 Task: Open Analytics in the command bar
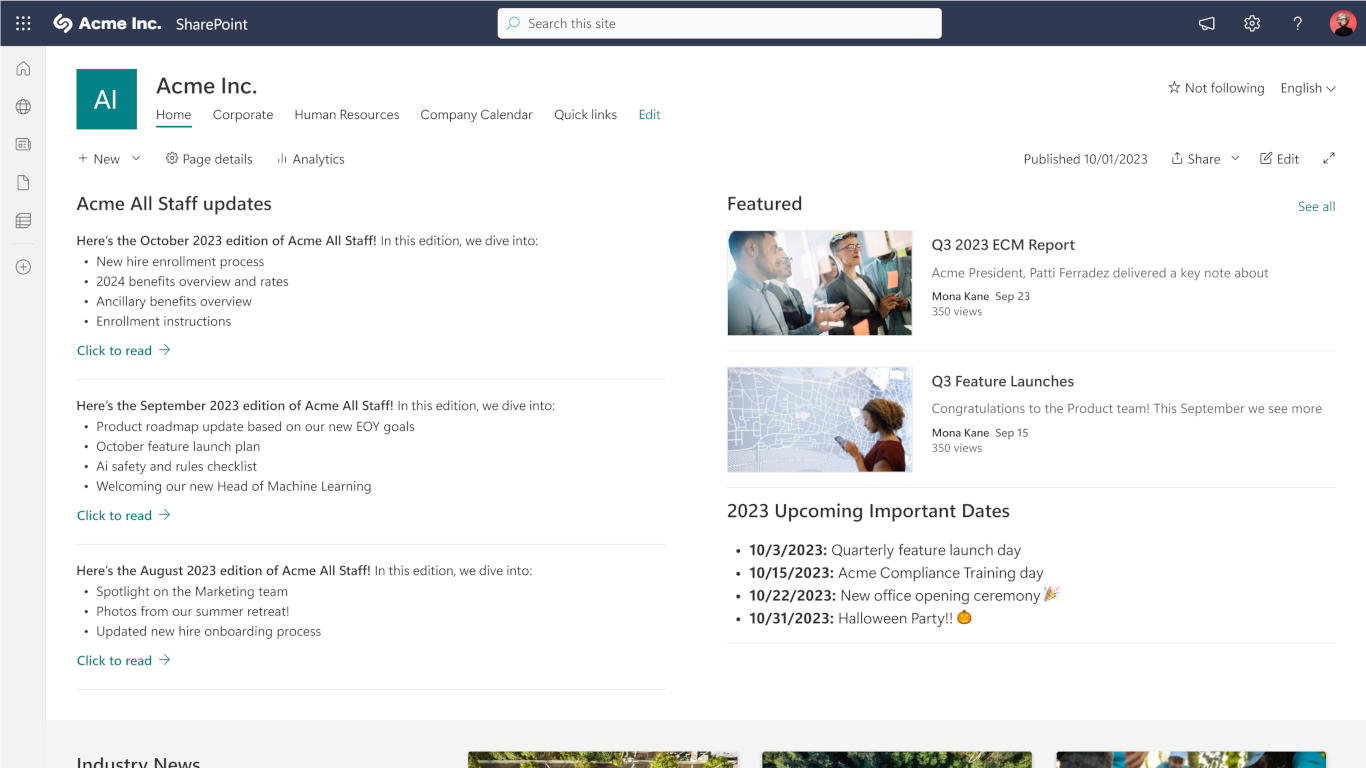tap(311, 159)
